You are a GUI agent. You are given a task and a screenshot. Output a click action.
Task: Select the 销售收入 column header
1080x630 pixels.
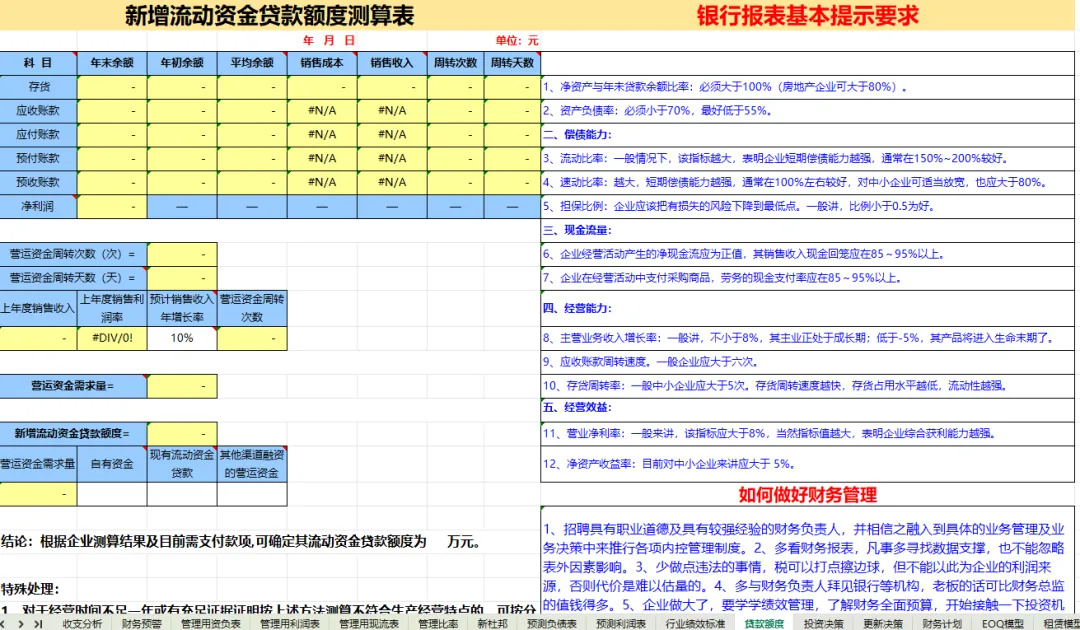coord(392,63)
